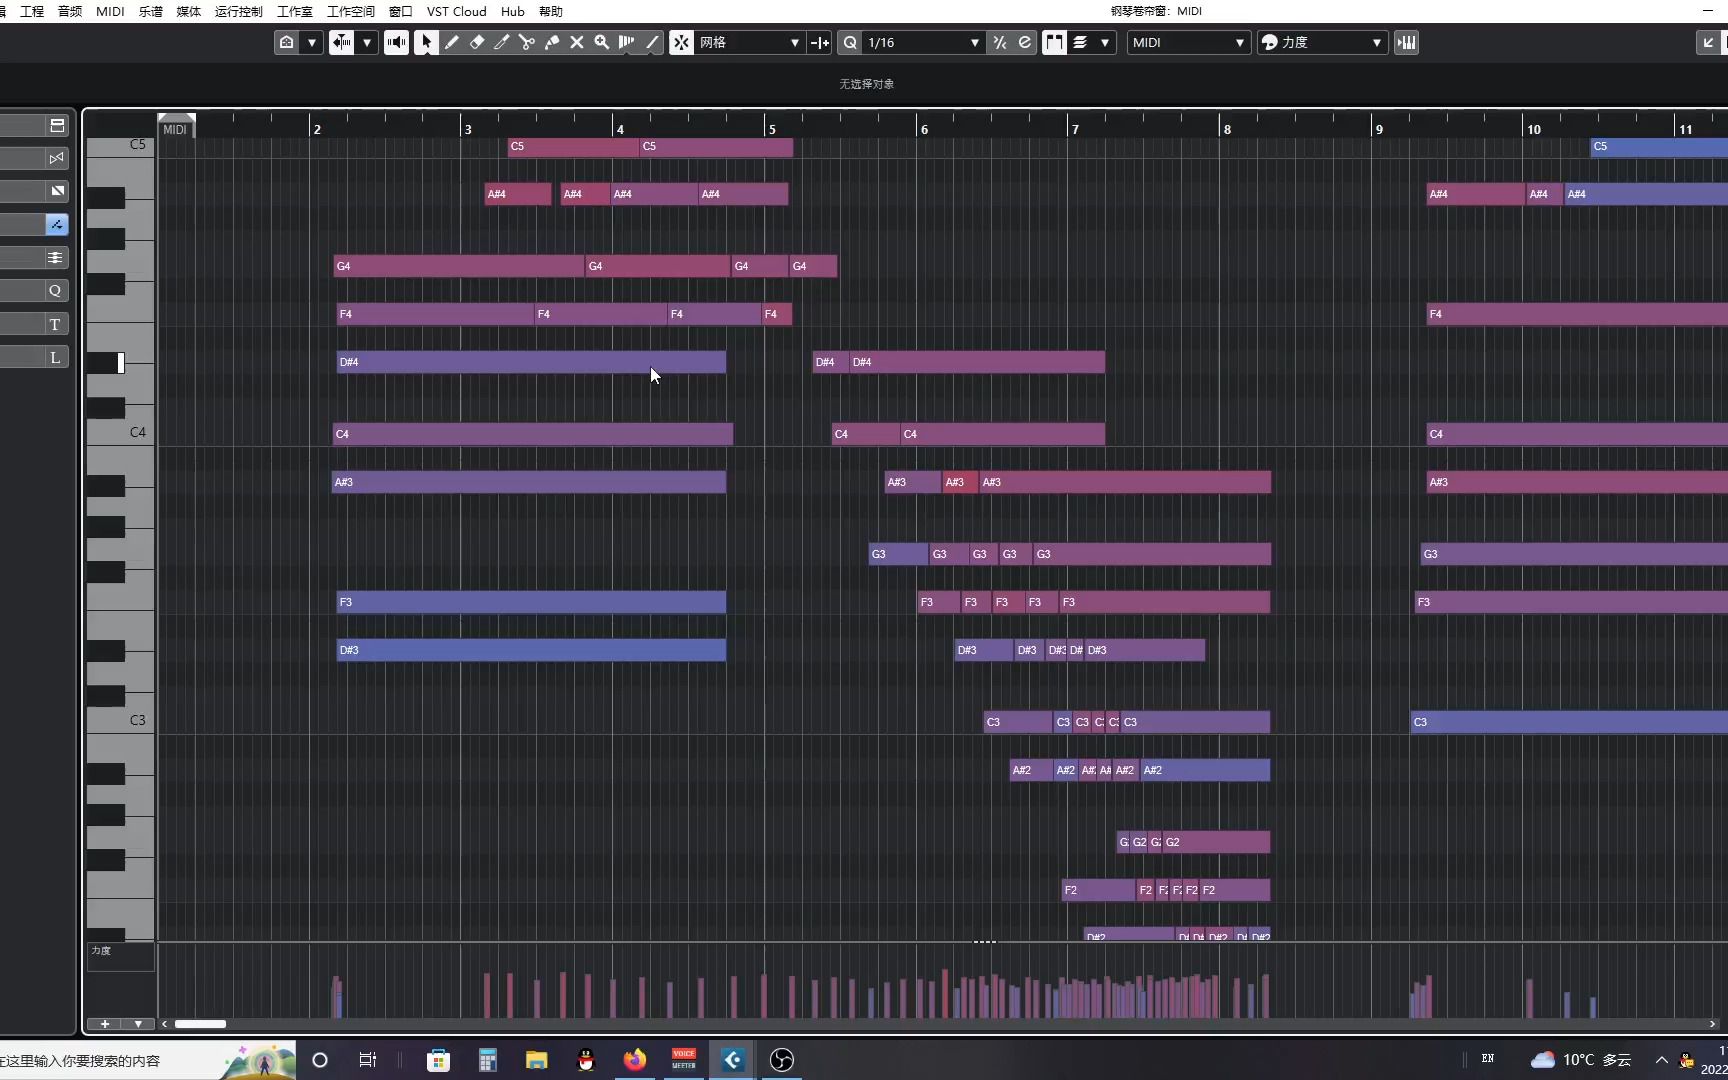Click the highlighted automation inspector icon
The height and width of the screenshot is (1080, 1728).
[56, 224]
